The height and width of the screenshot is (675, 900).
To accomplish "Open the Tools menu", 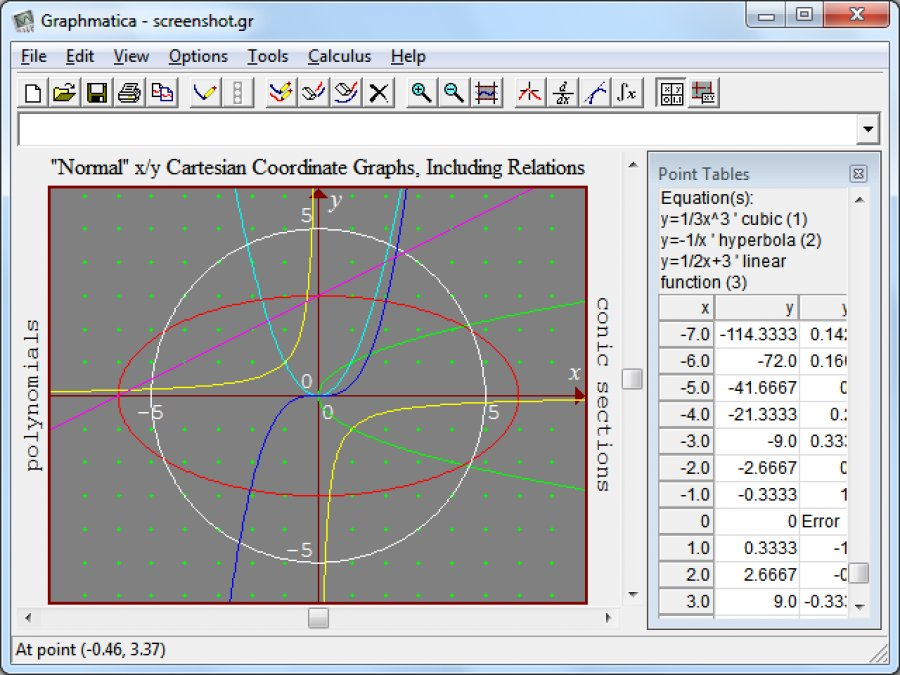I will click(x=267, y=56).
